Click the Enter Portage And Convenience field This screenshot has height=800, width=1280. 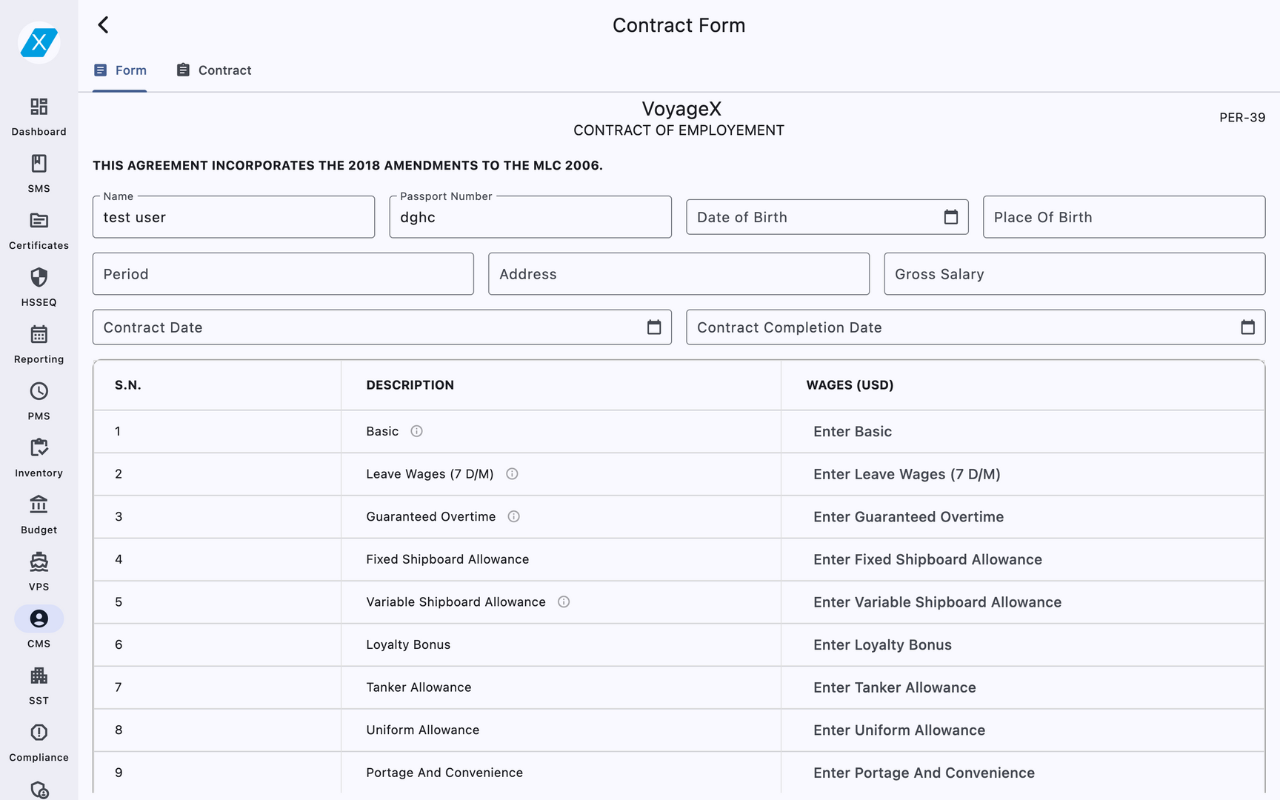pyautogui.click(x=1023, y=773)
